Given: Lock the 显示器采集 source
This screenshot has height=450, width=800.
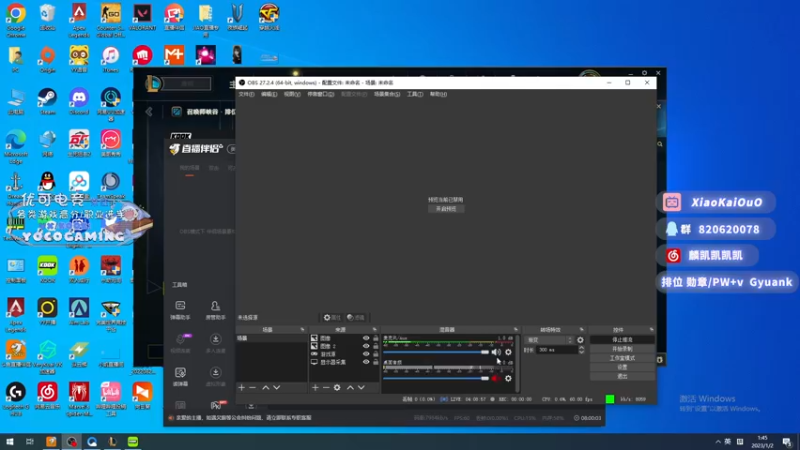Looking at the screenshot, I should pyautogui.click(x=376, y=362).
